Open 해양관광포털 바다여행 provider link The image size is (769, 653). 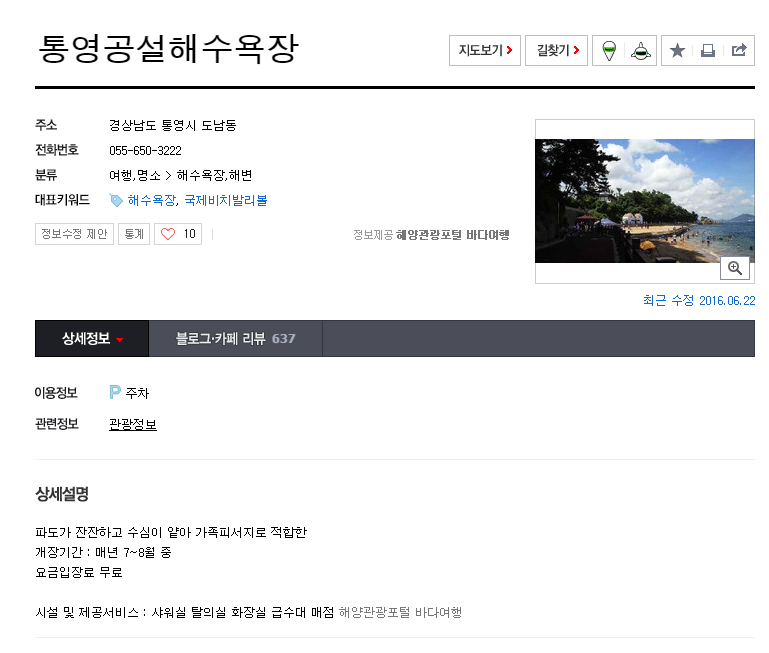pyautogui.click(x=453, y=235)
